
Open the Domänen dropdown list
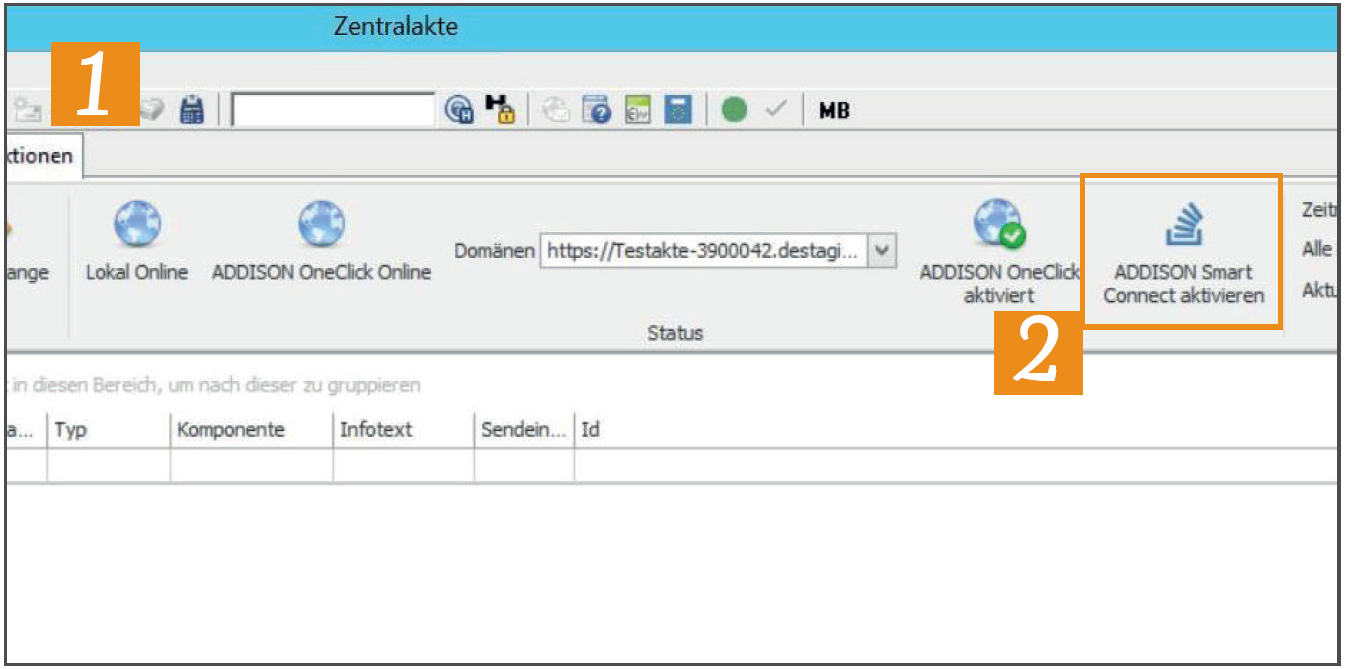[x=881, y=250]
